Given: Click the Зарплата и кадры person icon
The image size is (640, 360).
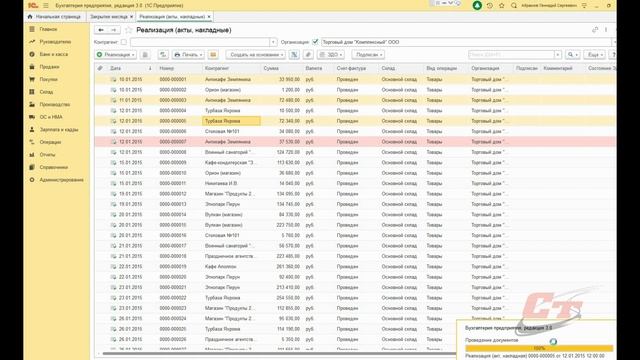Looking at the screenshot, I should [32, 129].
